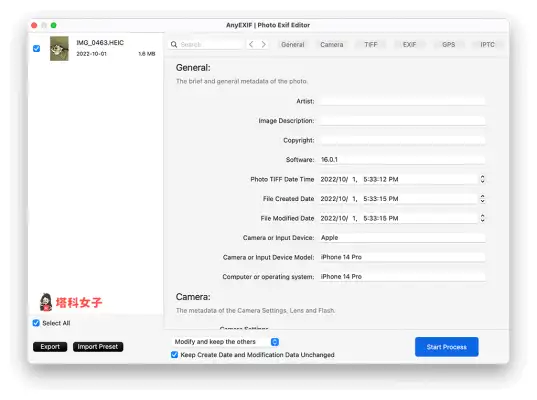Click the search magnifier icon
The height and width of the screenshot is (400, 537).
174,45
